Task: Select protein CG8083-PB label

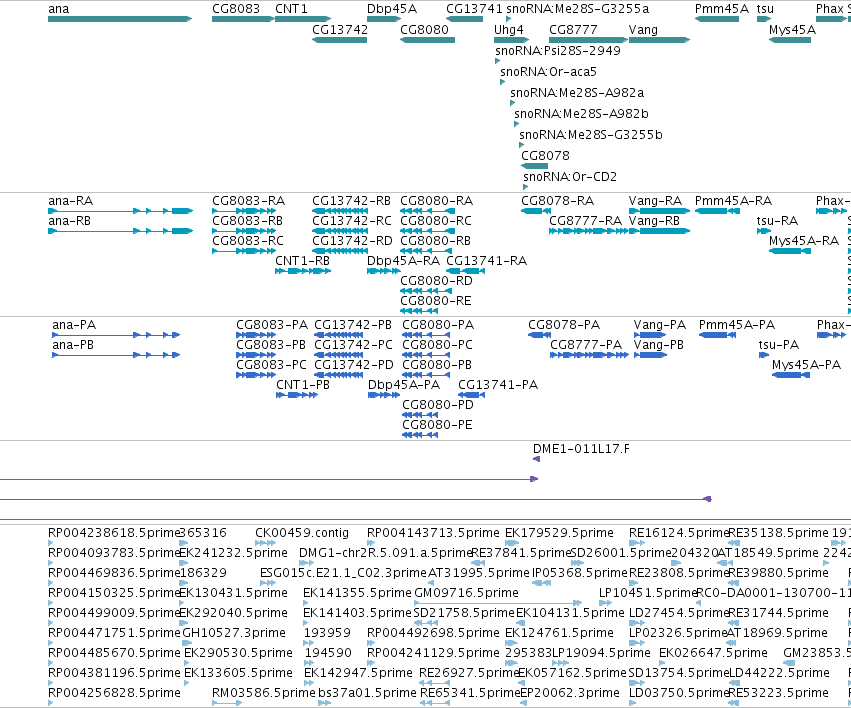Action: click(x=271, y=346)
